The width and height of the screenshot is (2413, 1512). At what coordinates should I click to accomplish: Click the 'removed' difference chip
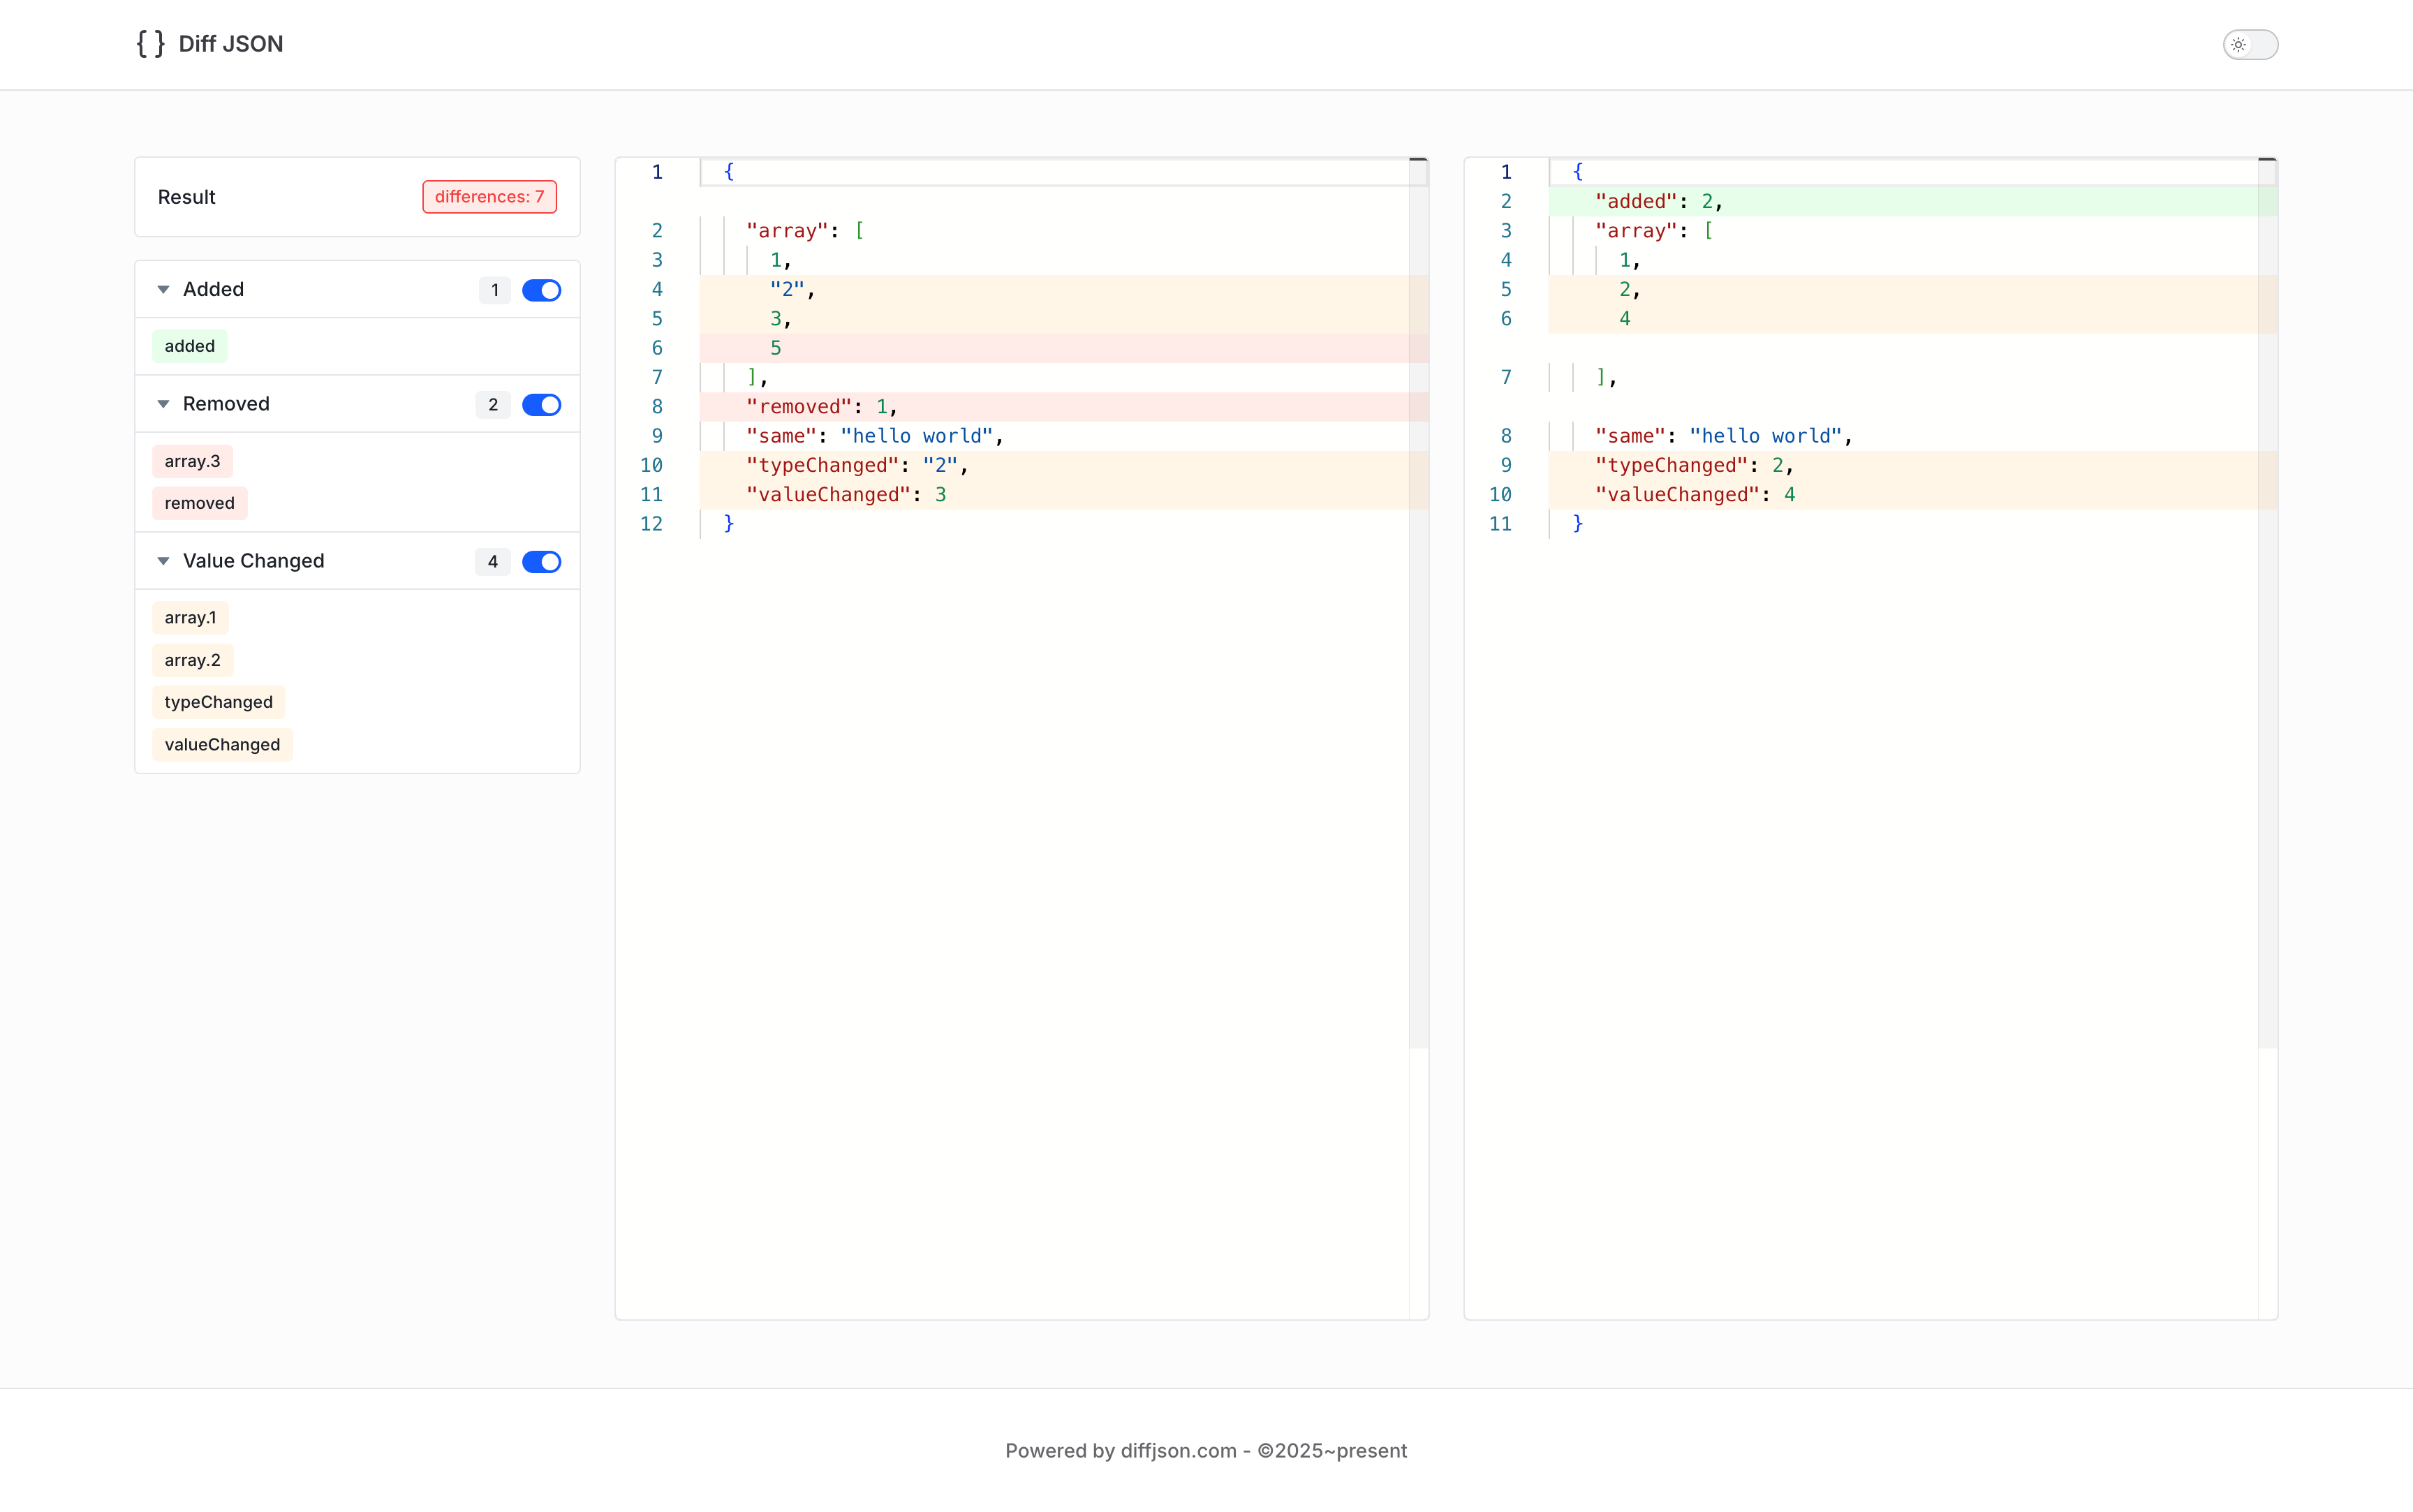(198, 502)
